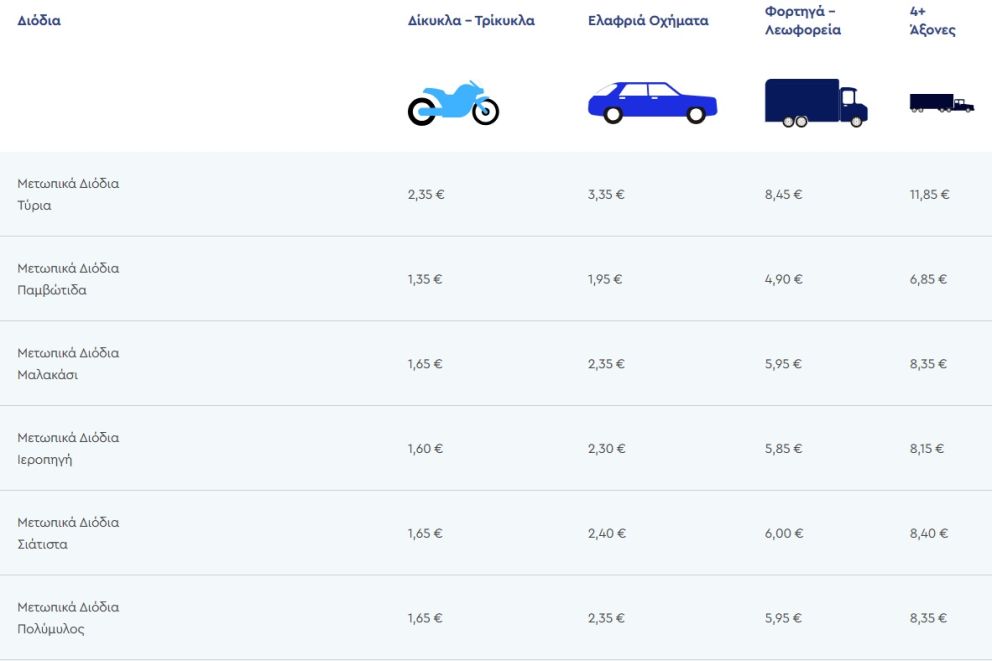Click the 3,35 € light vehicle price for Τύρια
This screenshot has width=992, height=661.
coord(606,195)
